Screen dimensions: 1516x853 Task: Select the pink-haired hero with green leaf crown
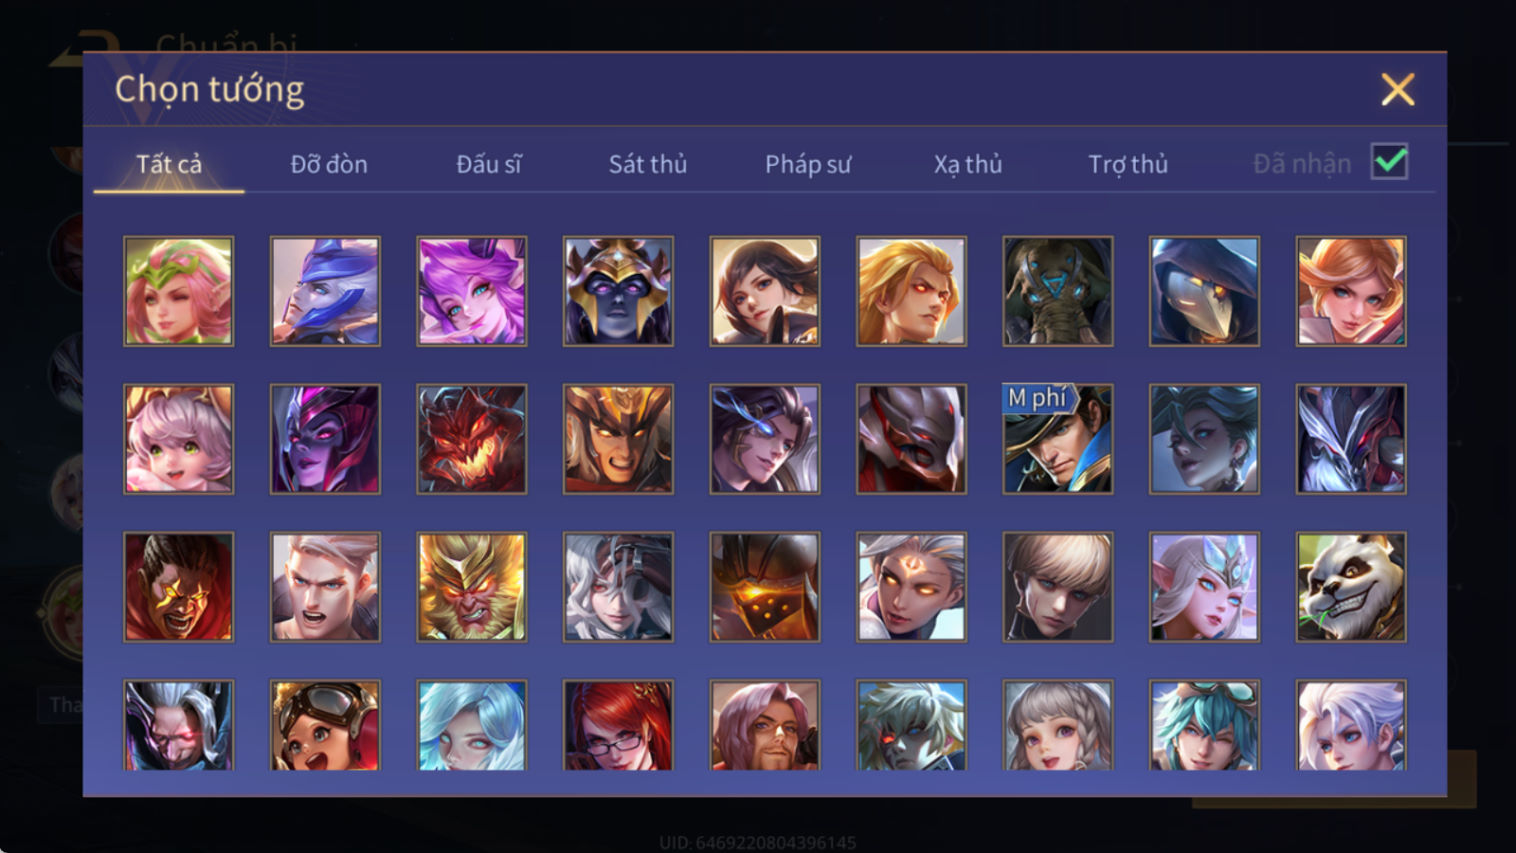[178, 291]
